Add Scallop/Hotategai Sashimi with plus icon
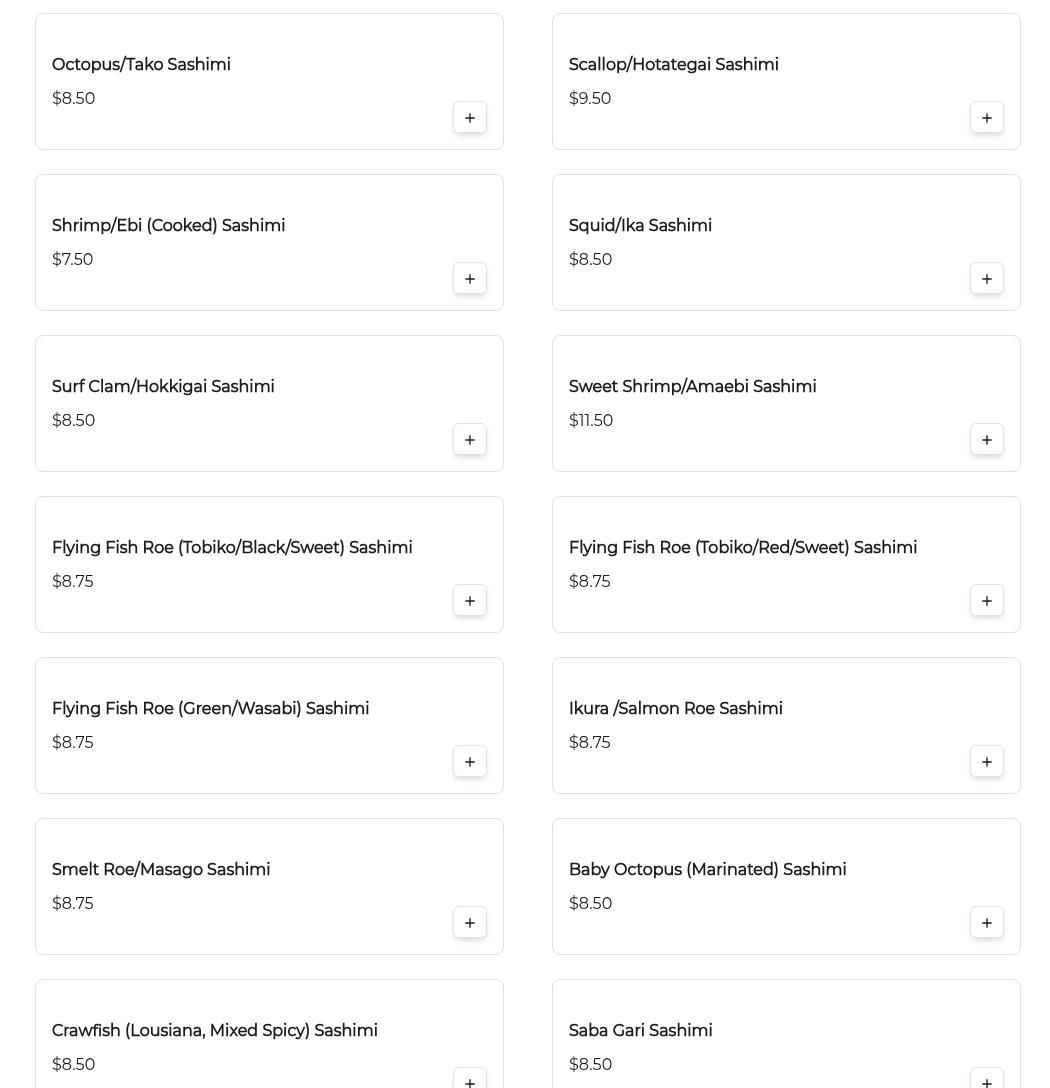Viewport: 1050px width, 1088px height. pos(987,118)
